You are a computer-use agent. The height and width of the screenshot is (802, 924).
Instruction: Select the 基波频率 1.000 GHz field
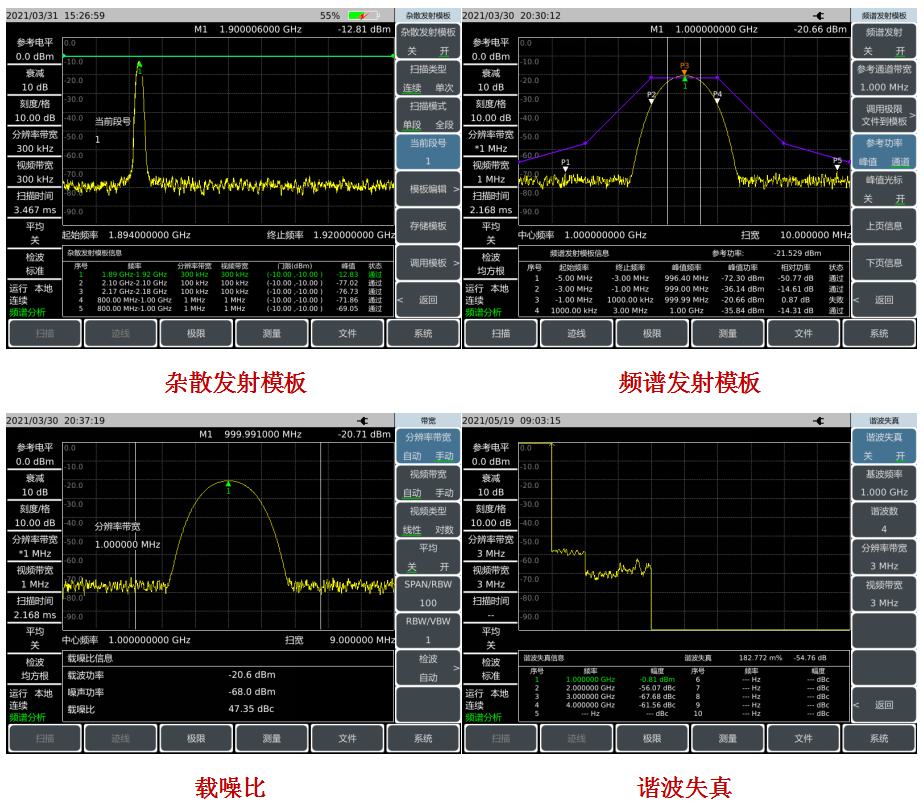pyautogui.click(x=884, y=483)
